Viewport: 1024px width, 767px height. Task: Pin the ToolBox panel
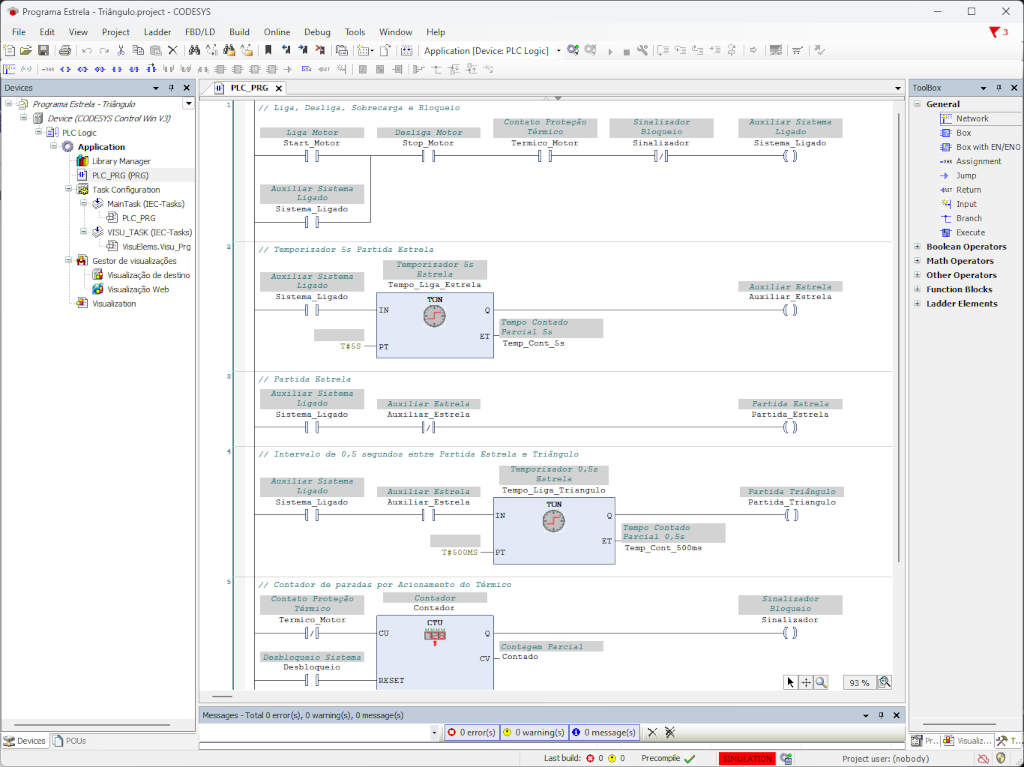coord(999,88)
